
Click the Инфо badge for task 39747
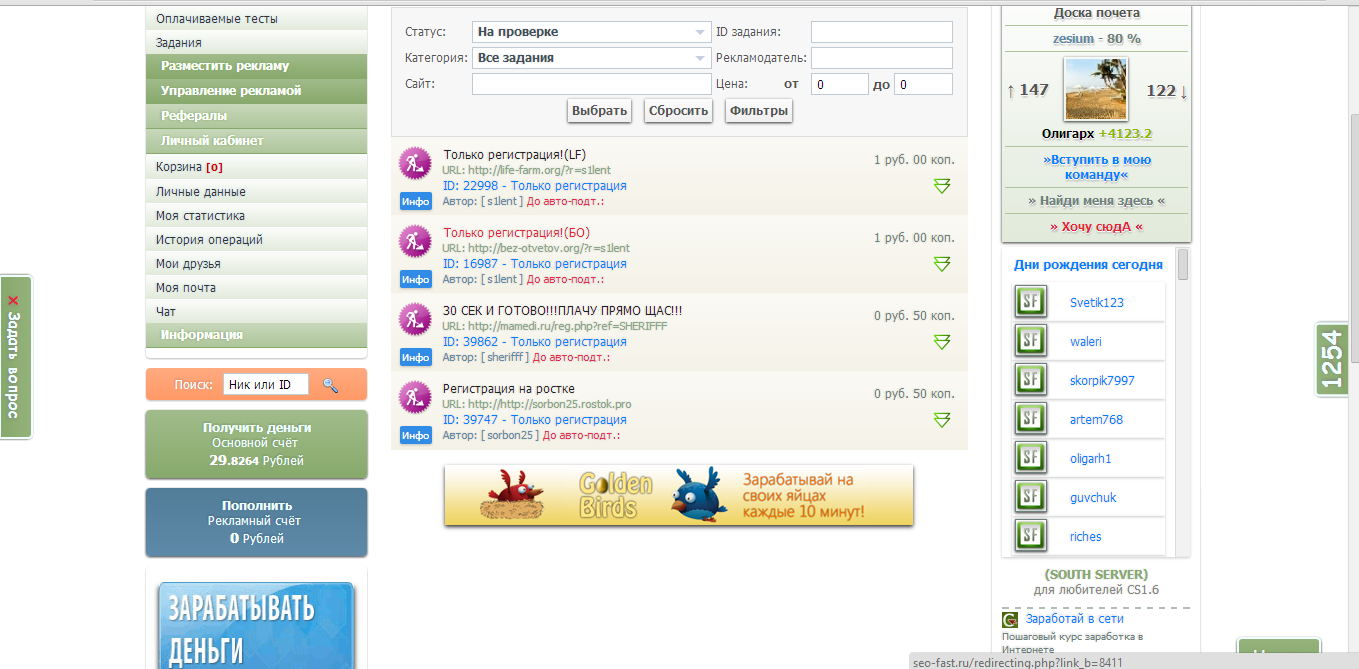click(415, 435)
